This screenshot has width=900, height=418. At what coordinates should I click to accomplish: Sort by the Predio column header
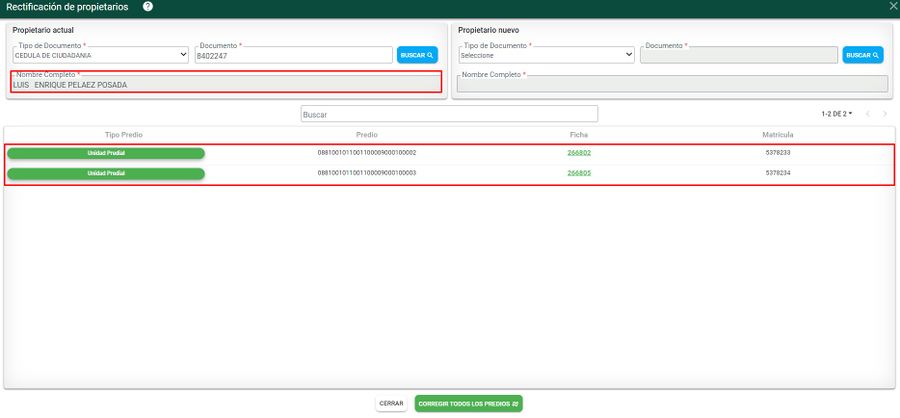click(x=366, y=134)
